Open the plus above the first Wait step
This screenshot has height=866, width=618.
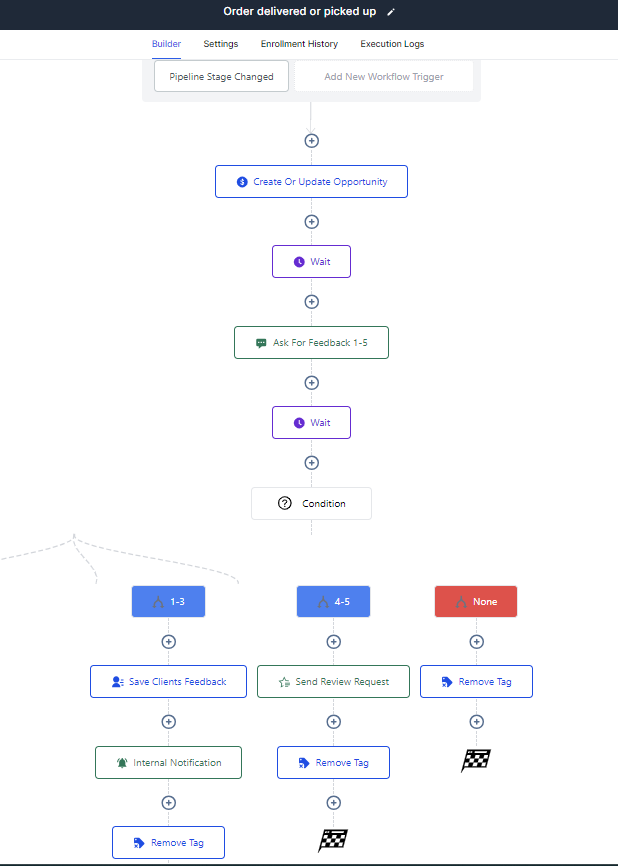coord(311,221)
